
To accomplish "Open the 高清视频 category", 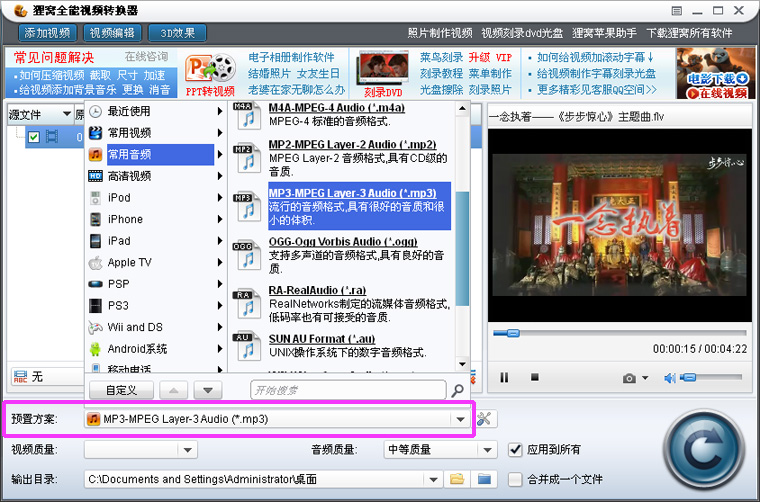I will 155,176.
